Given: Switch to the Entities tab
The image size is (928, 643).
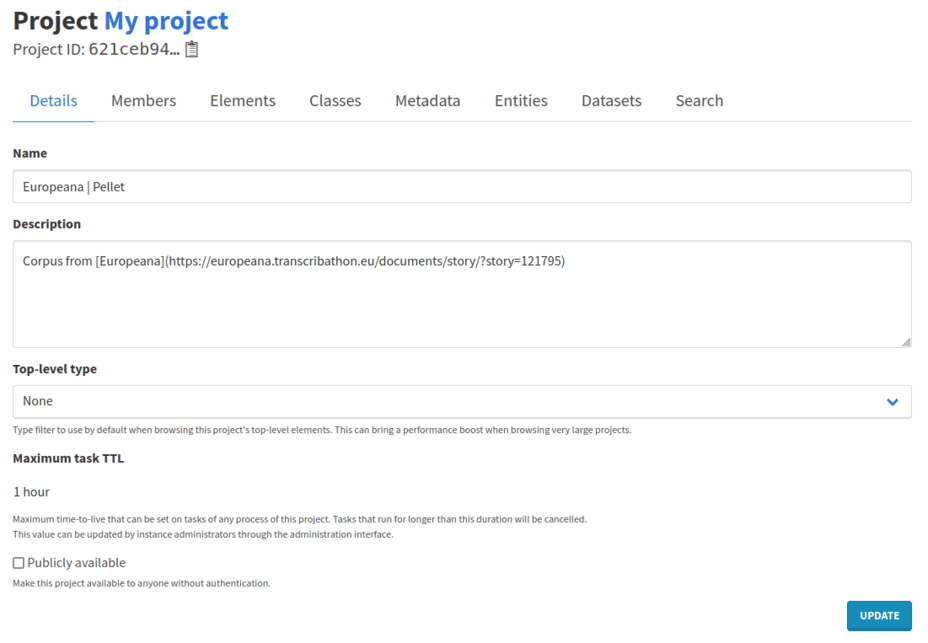Looking at the screenshot, I should coord(521,101).
